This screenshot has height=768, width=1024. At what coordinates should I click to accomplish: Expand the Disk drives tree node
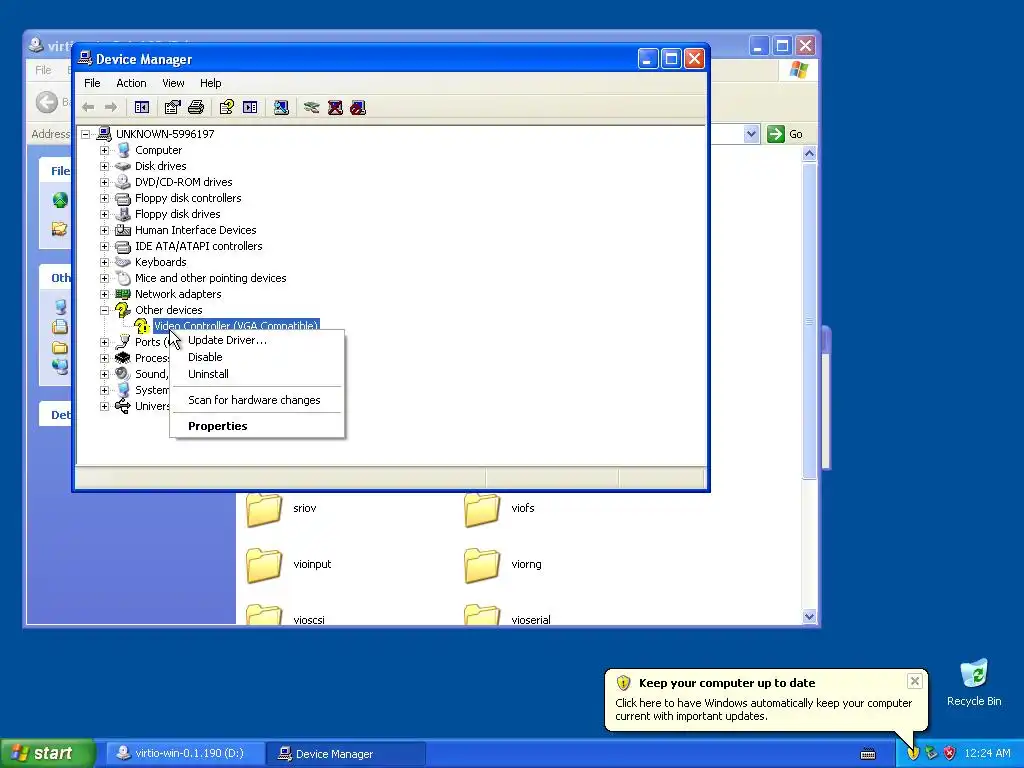pyautogui.click(x=104, y=166)
